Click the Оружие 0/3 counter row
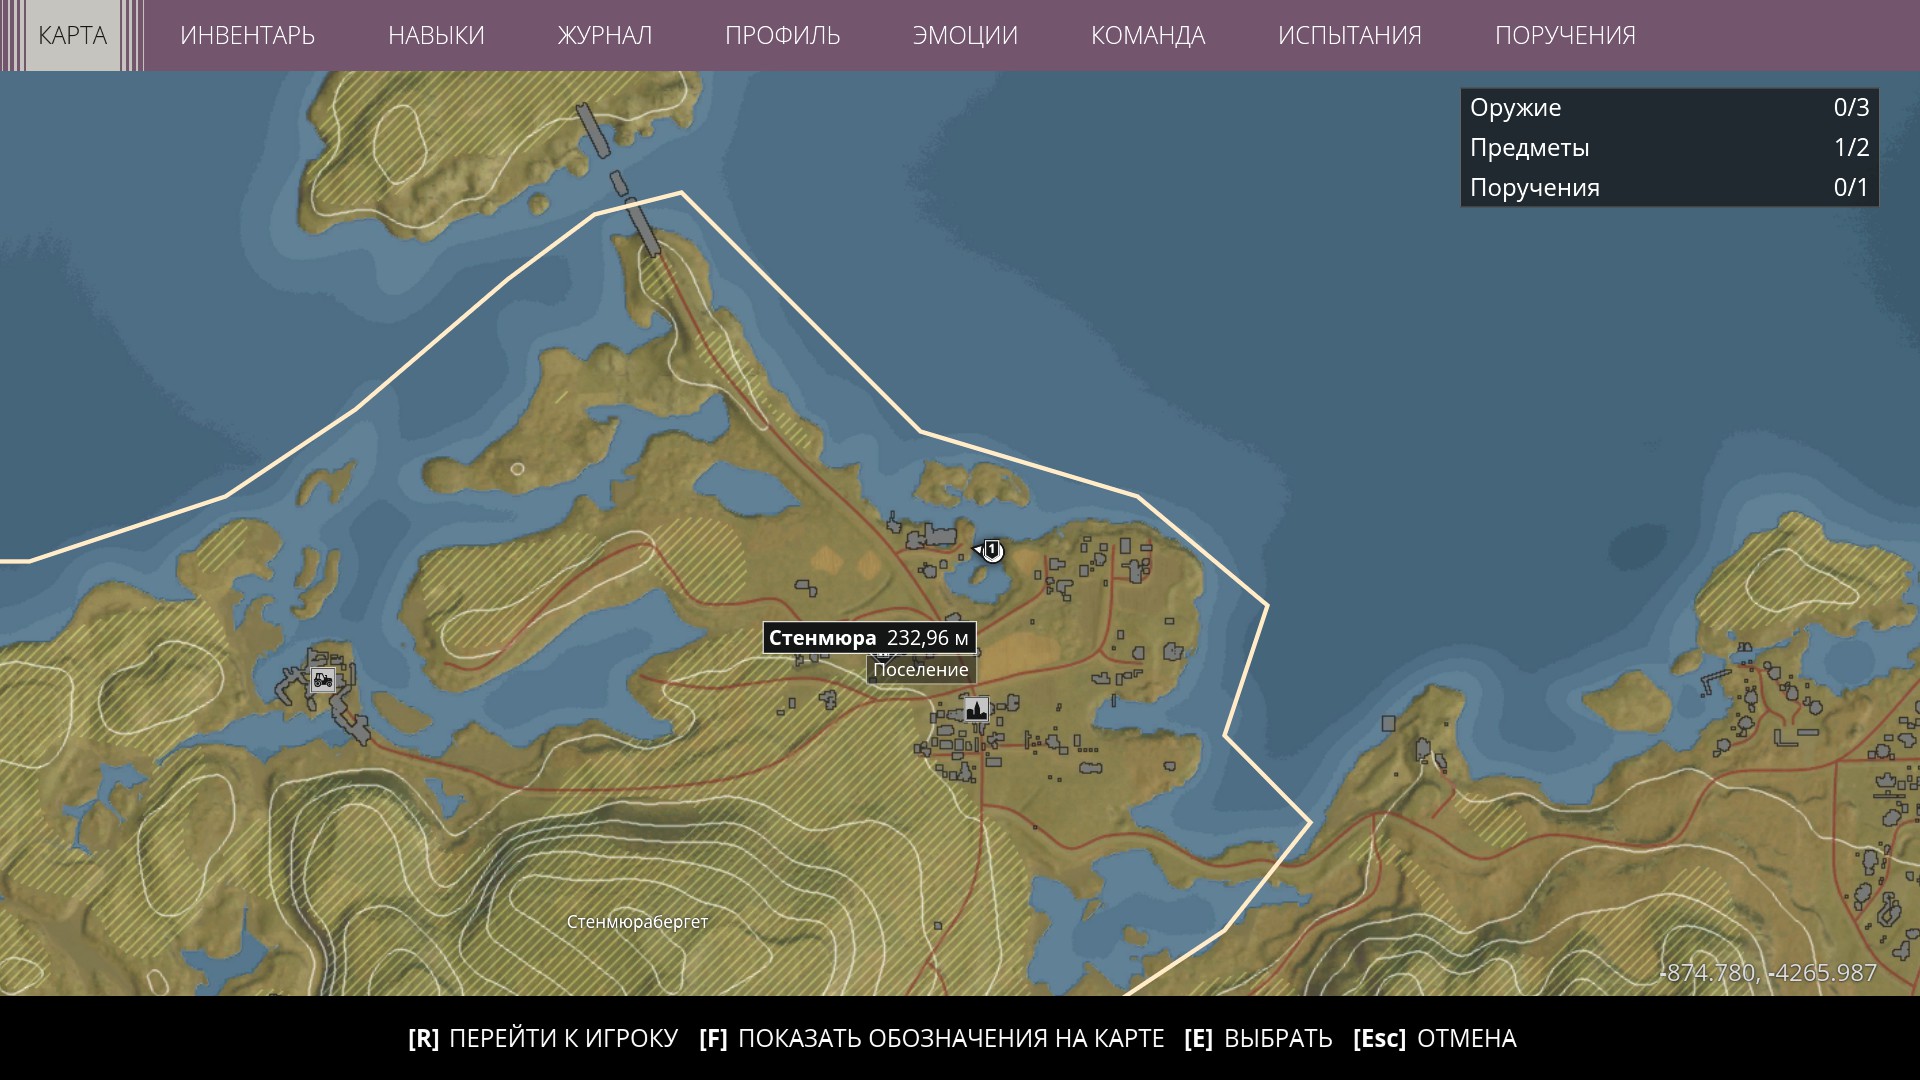Viewport: 1920px width, 1080px height. [1669, 107]
